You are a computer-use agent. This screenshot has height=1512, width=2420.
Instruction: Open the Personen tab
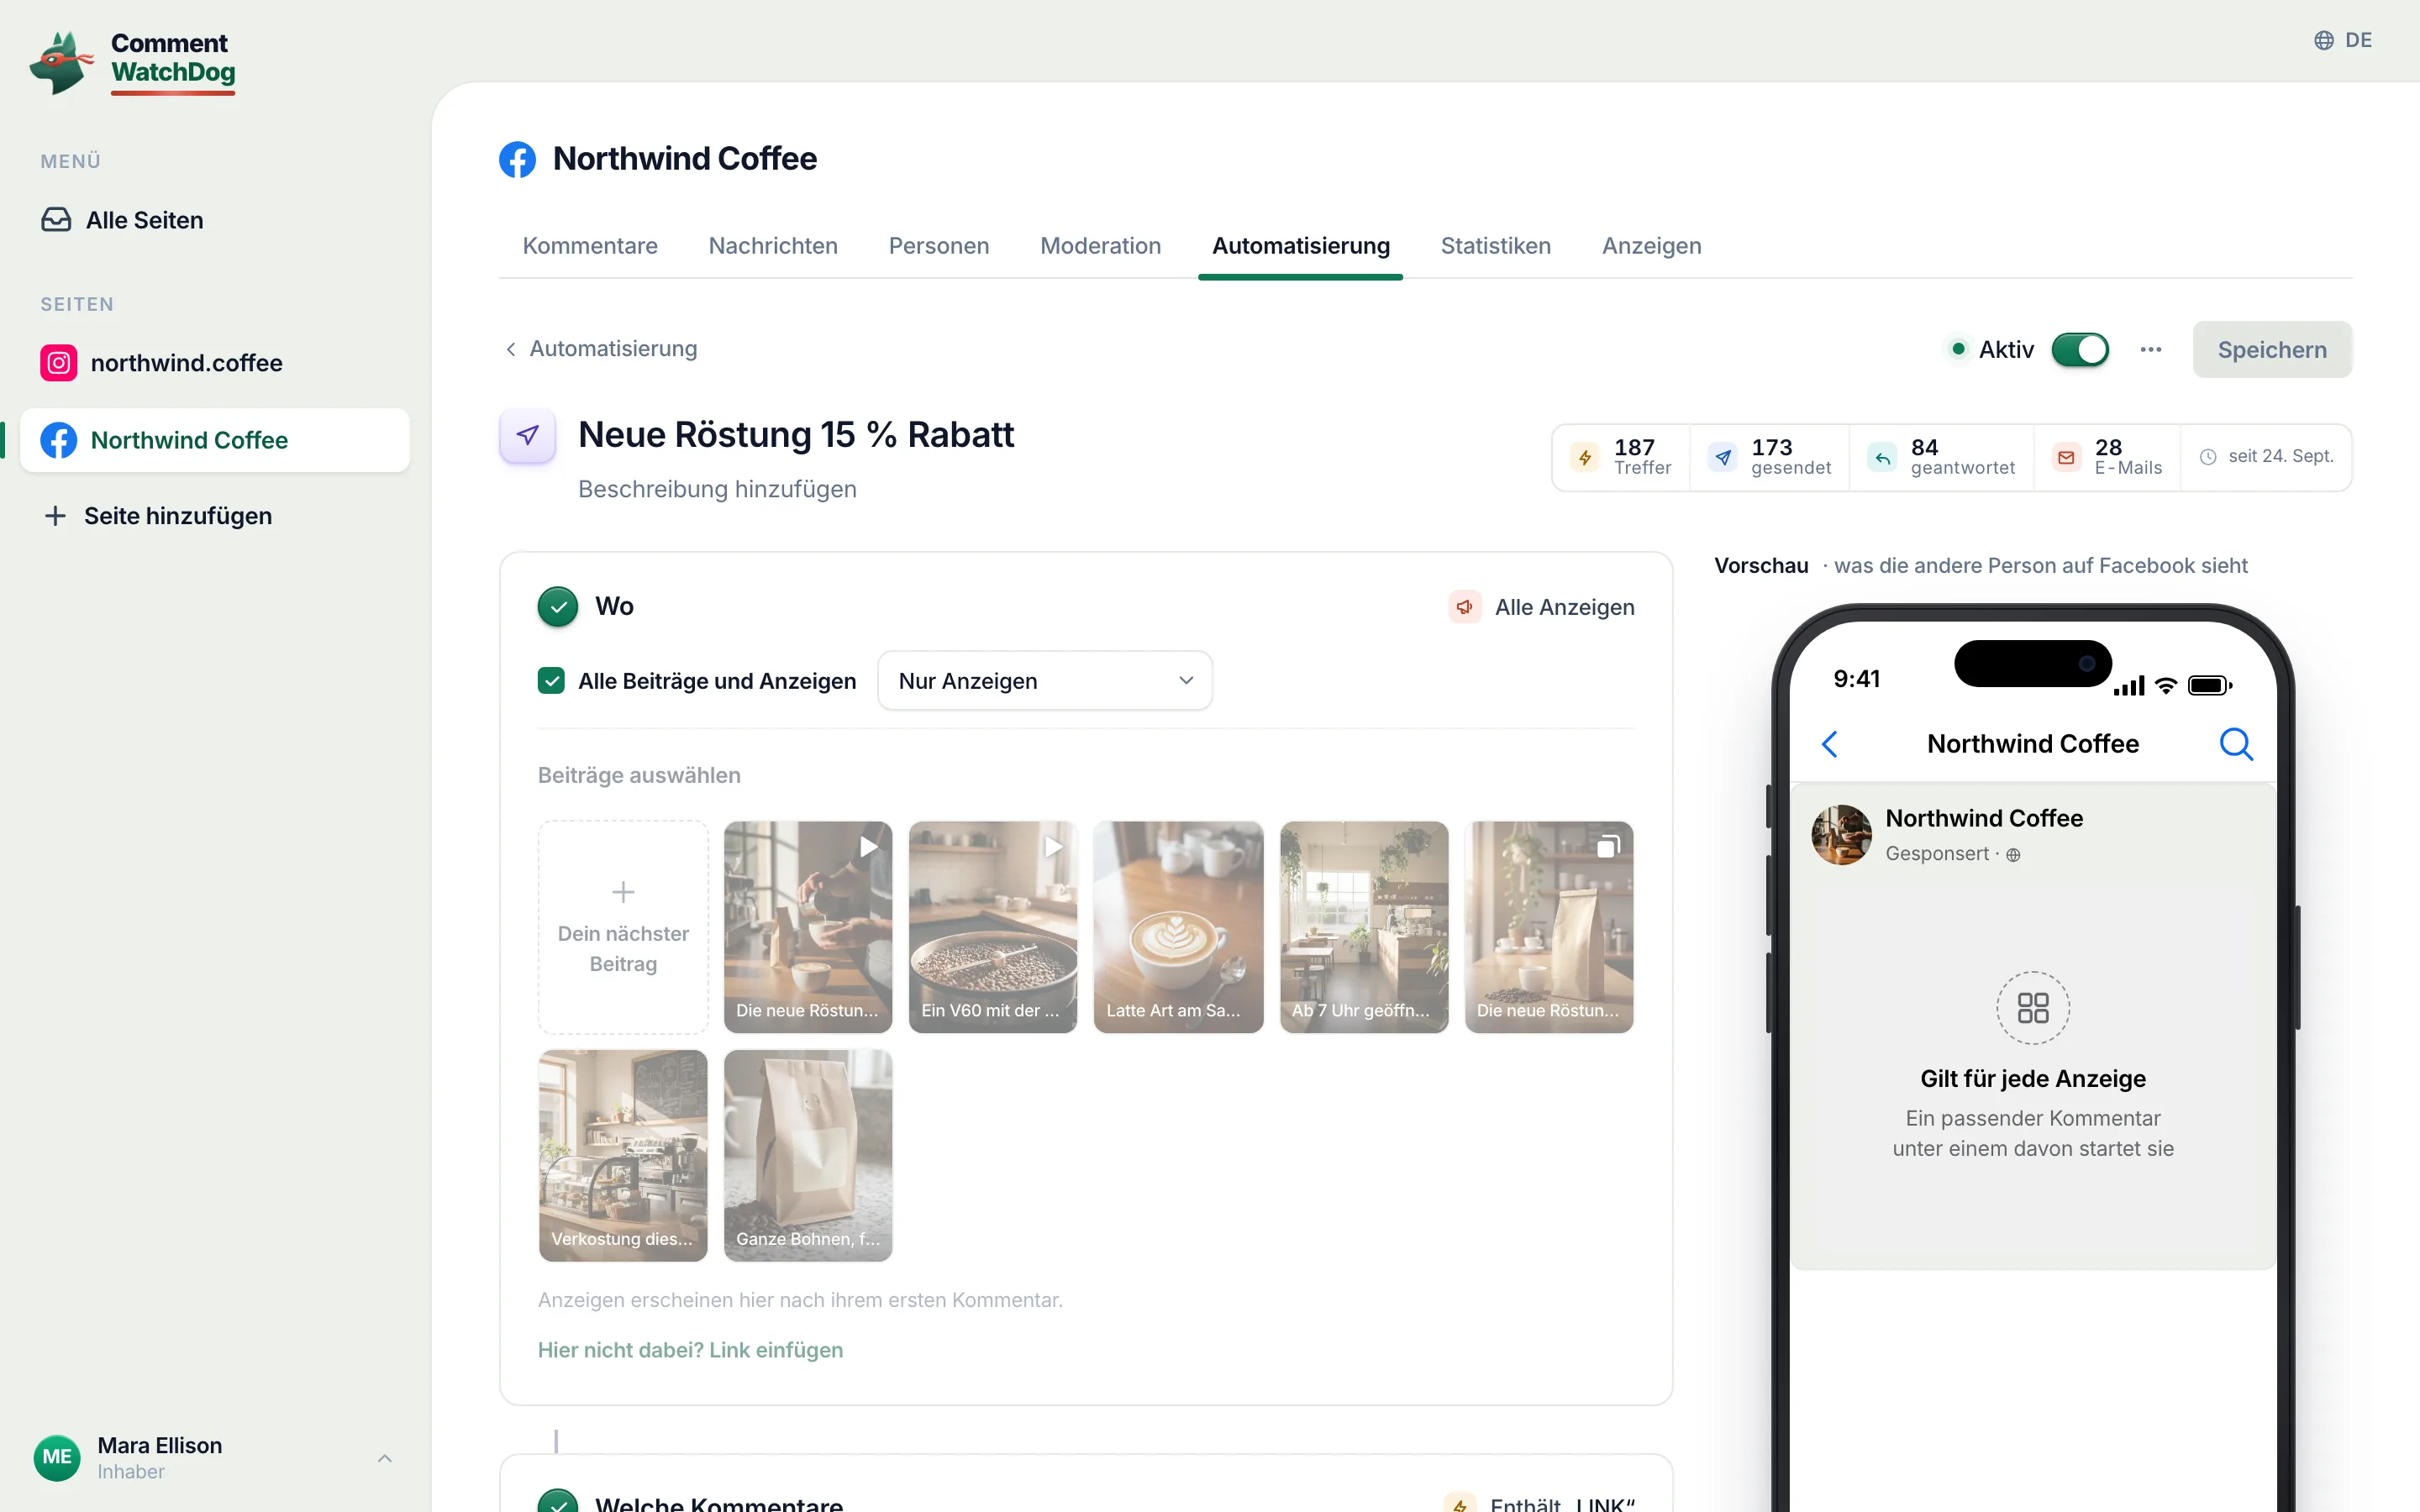click(x=938, y=246)
